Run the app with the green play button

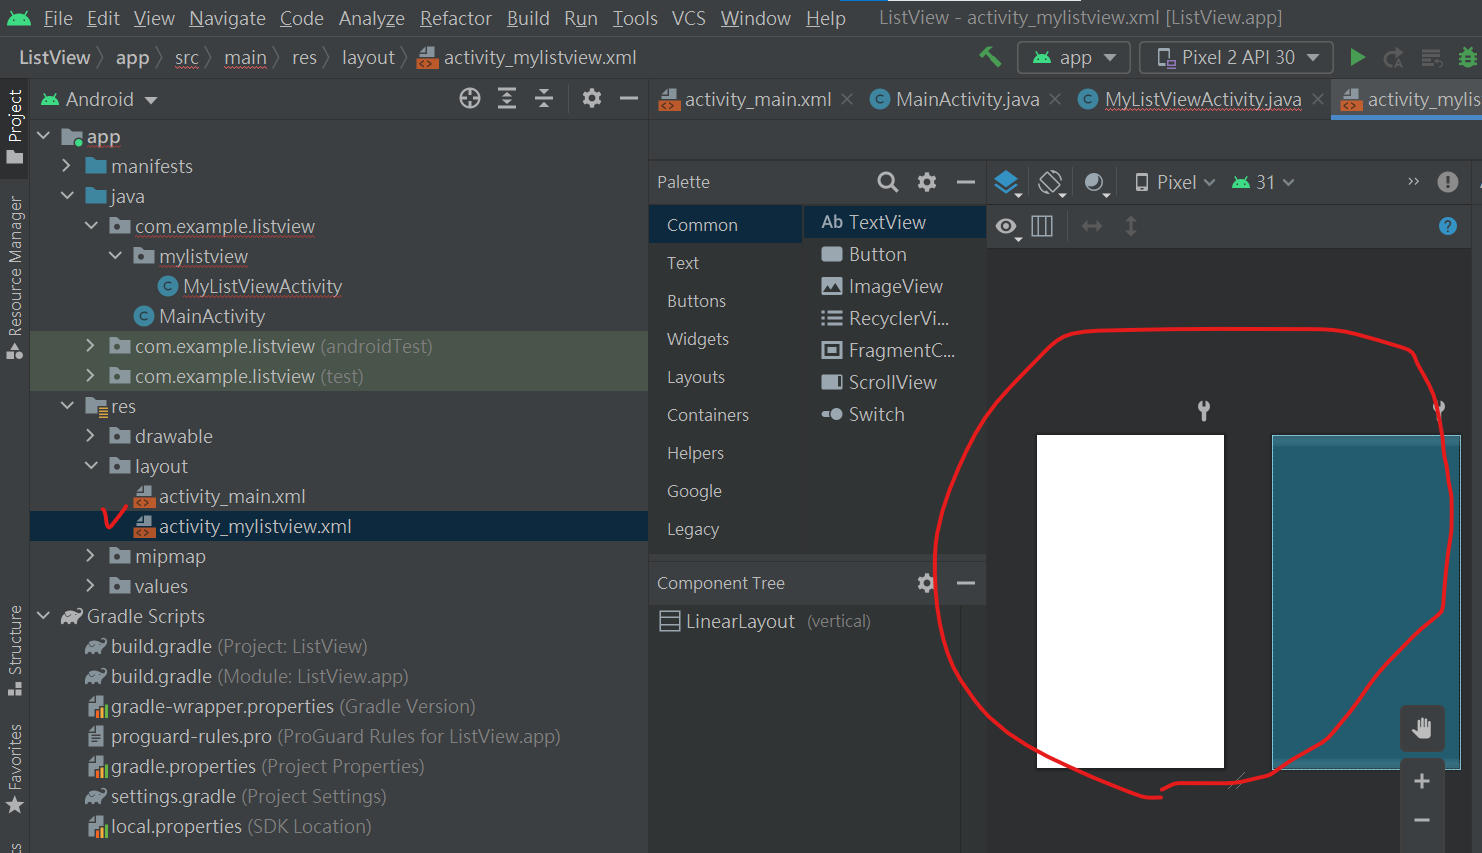(x=1357, y=57)
